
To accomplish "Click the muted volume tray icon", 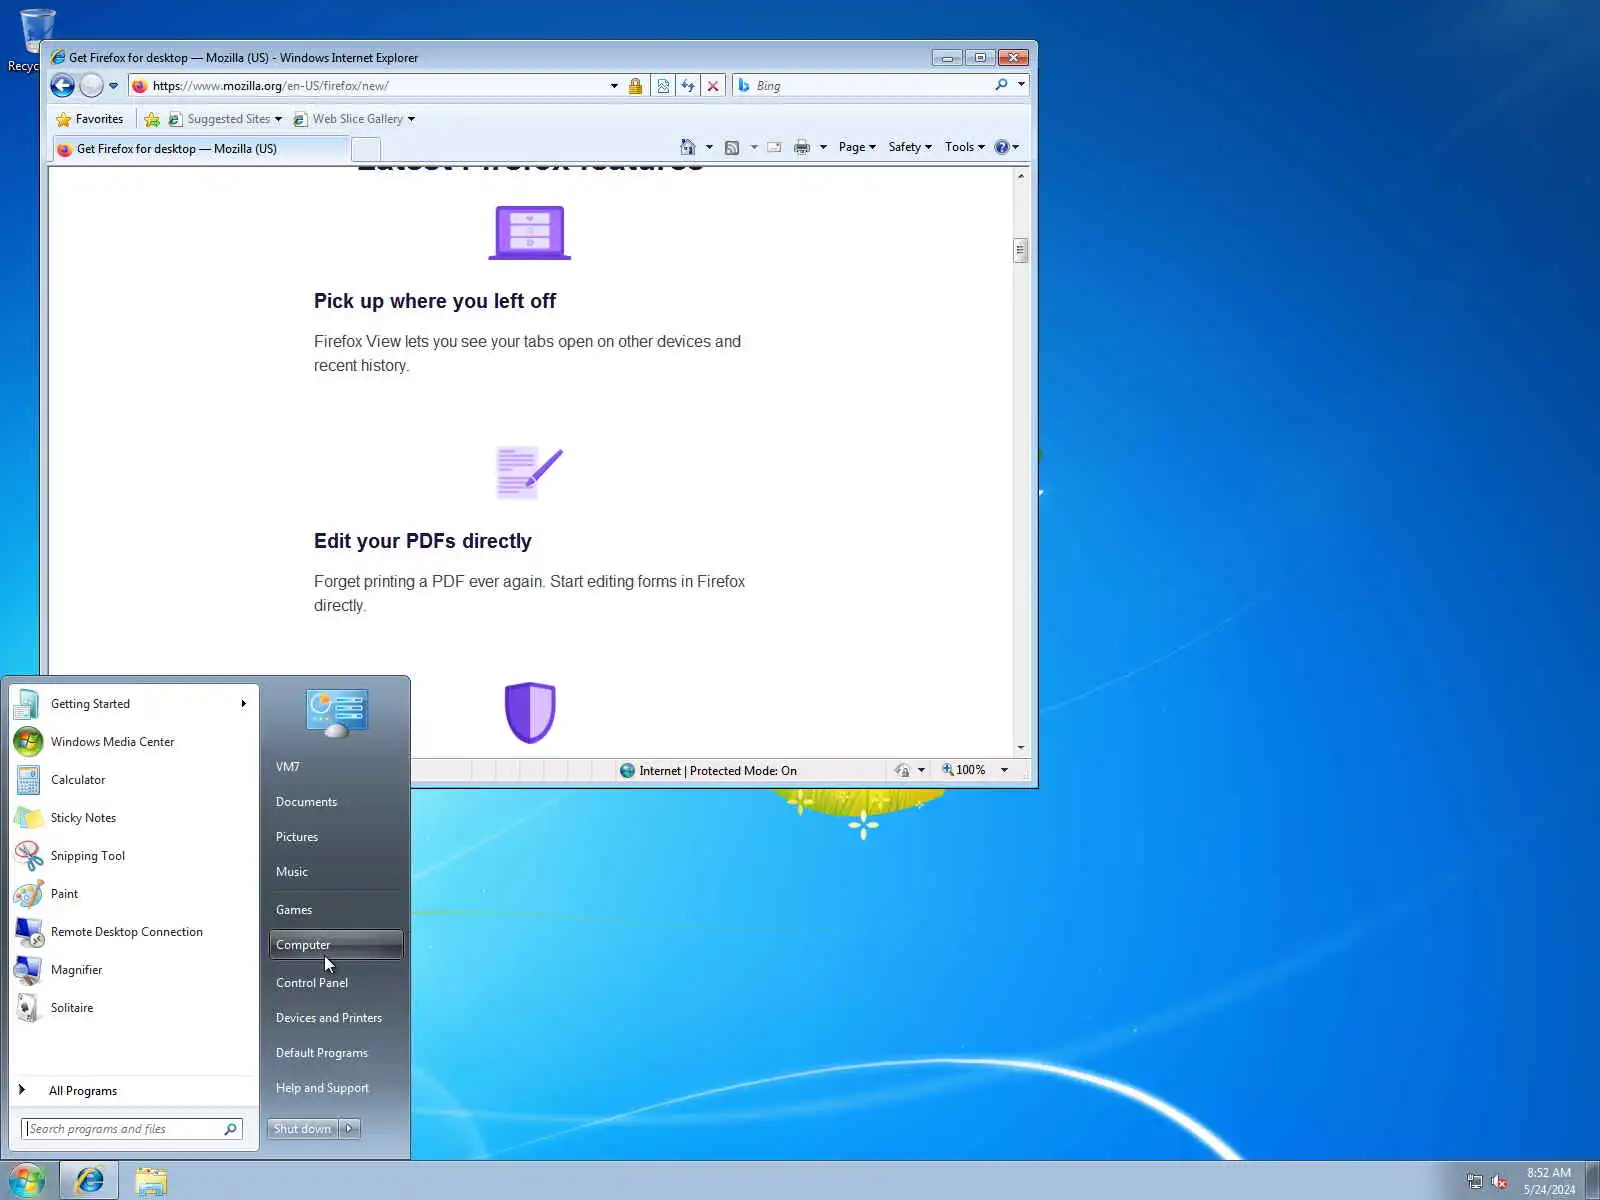I will coord(1499,1182).
